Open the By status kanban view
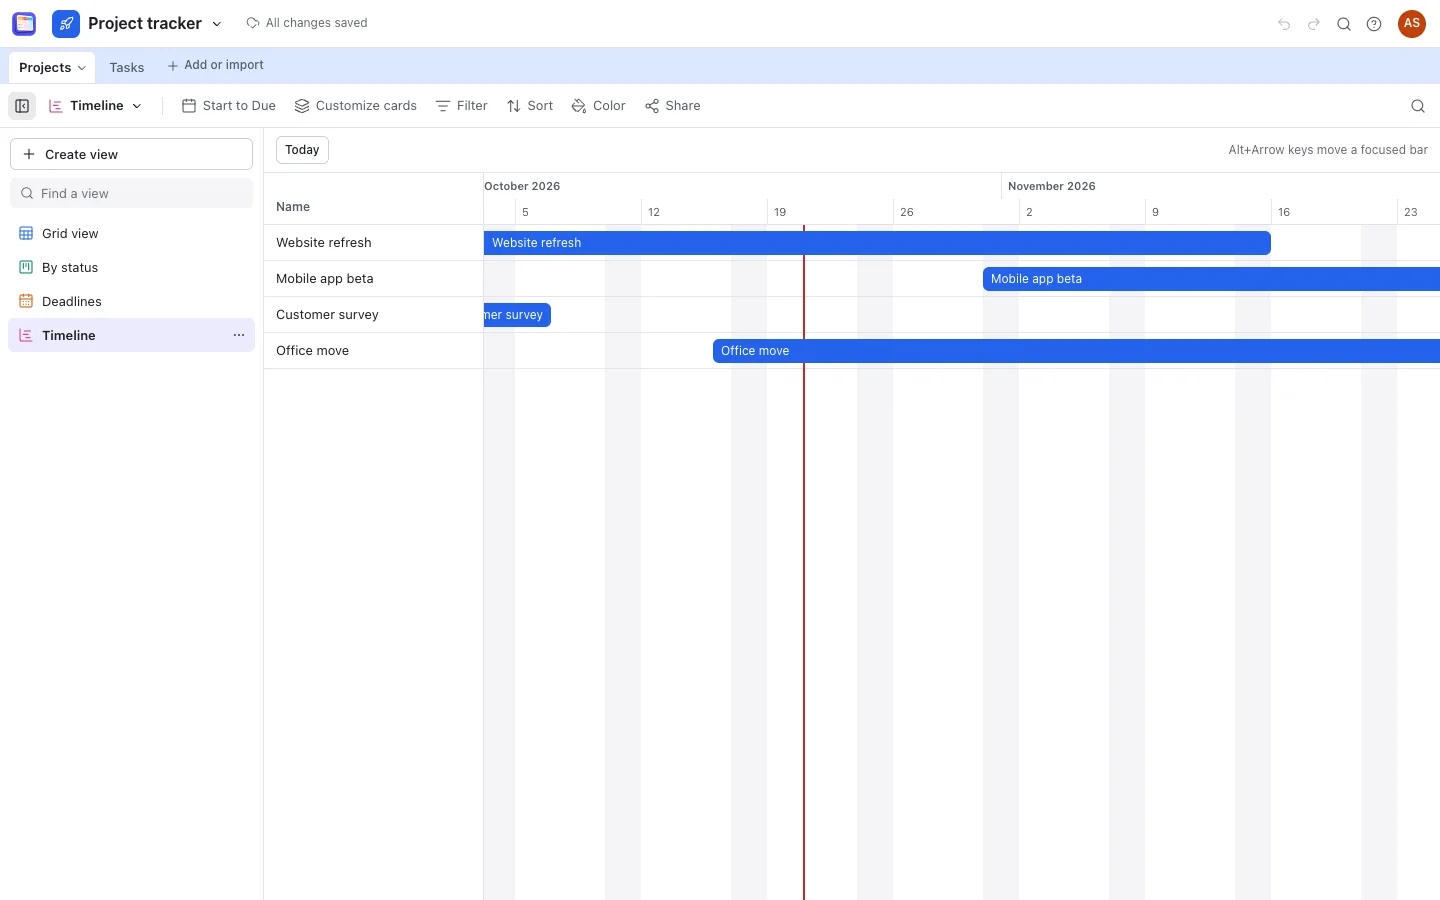 pyautogui.click(x=131, y=268)
